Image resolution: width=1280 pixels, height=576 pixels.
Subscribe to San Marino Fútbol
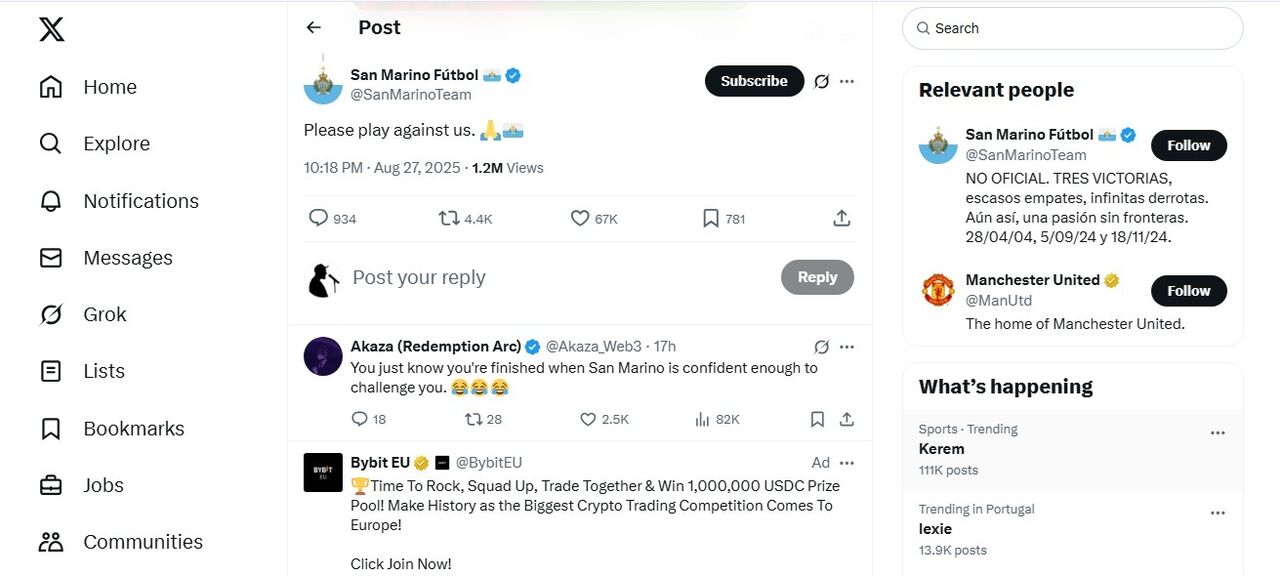754,81
